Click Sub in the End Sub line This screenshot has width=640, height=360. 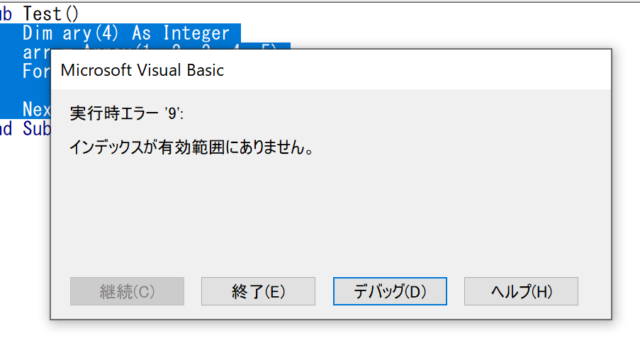tap(37, 129)
